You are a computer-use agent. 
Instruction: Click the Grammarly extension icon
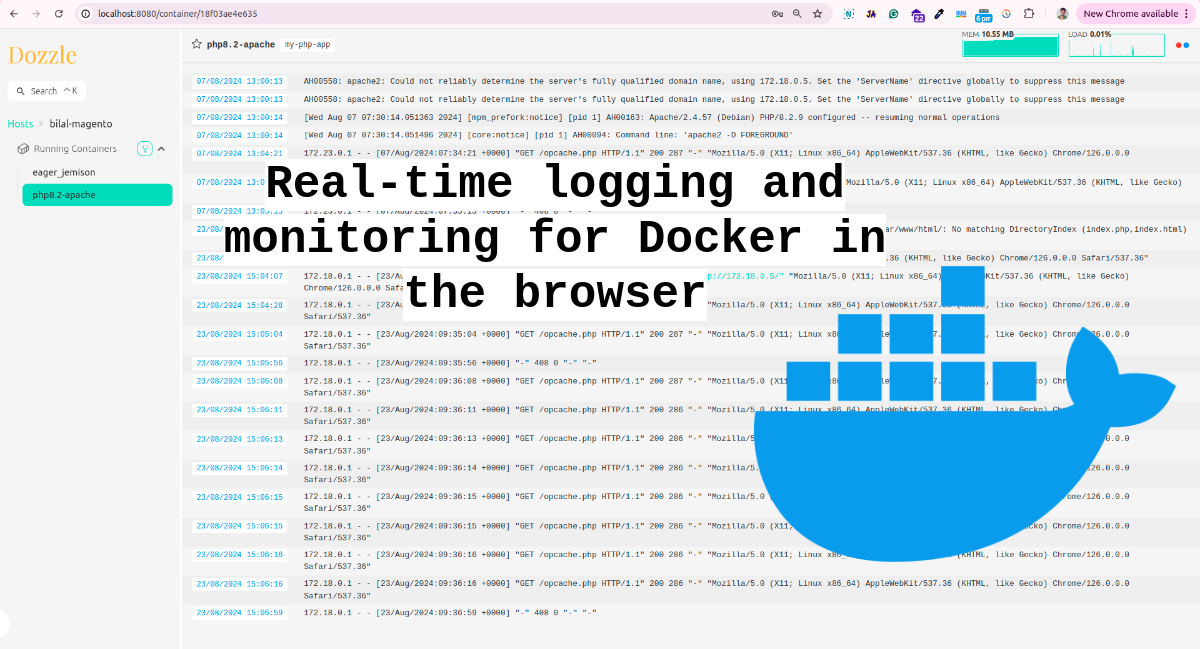(894, 14)
